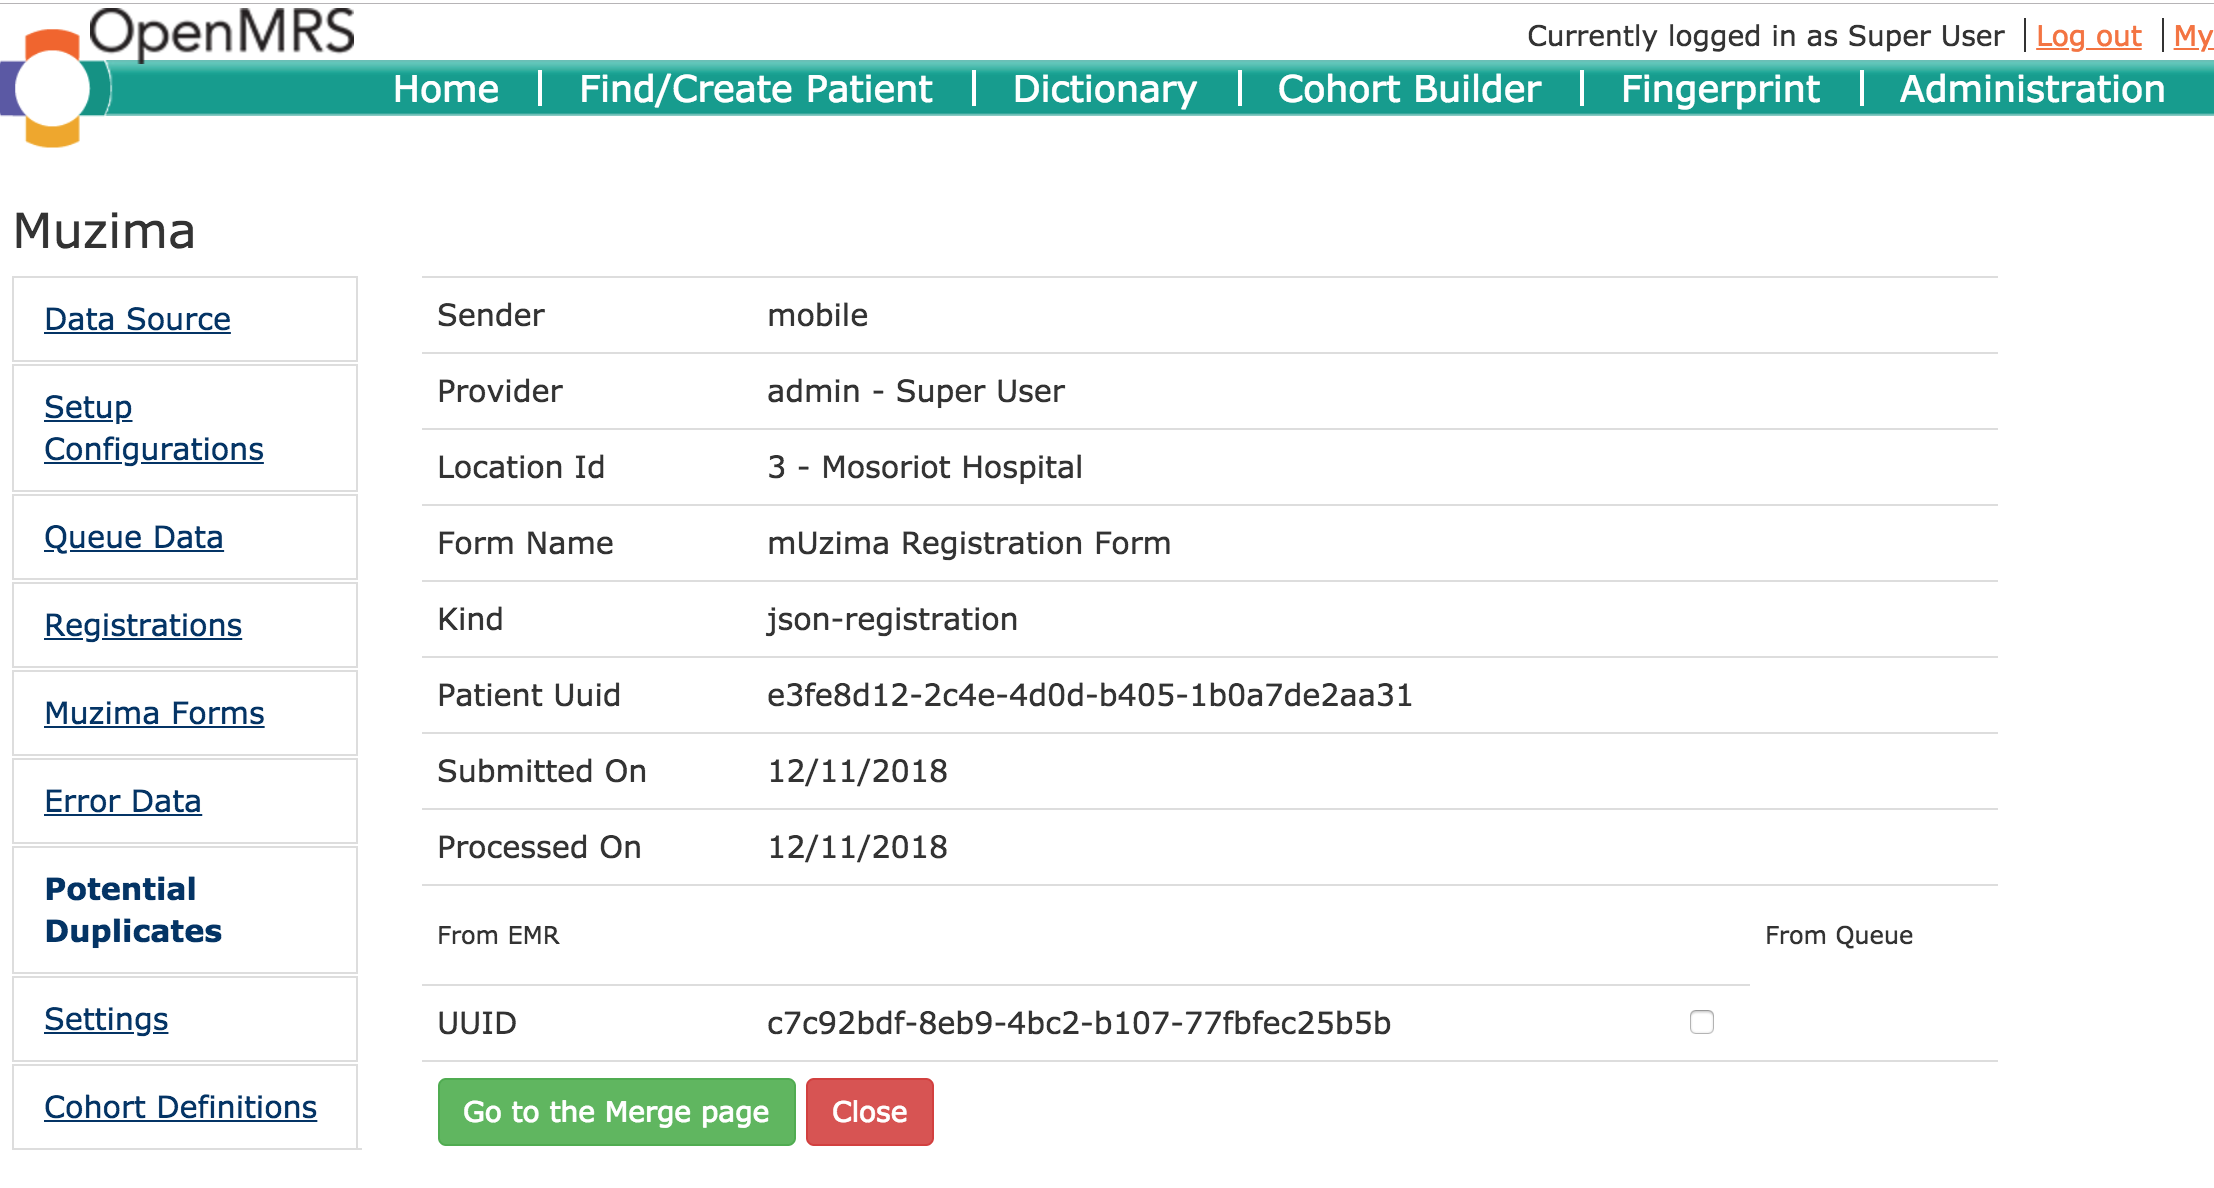Go to Find/Create Patient in navigation
The width and height of the screenshot is (2214, 1188).
pyautogui.click(x=756, y=89)
